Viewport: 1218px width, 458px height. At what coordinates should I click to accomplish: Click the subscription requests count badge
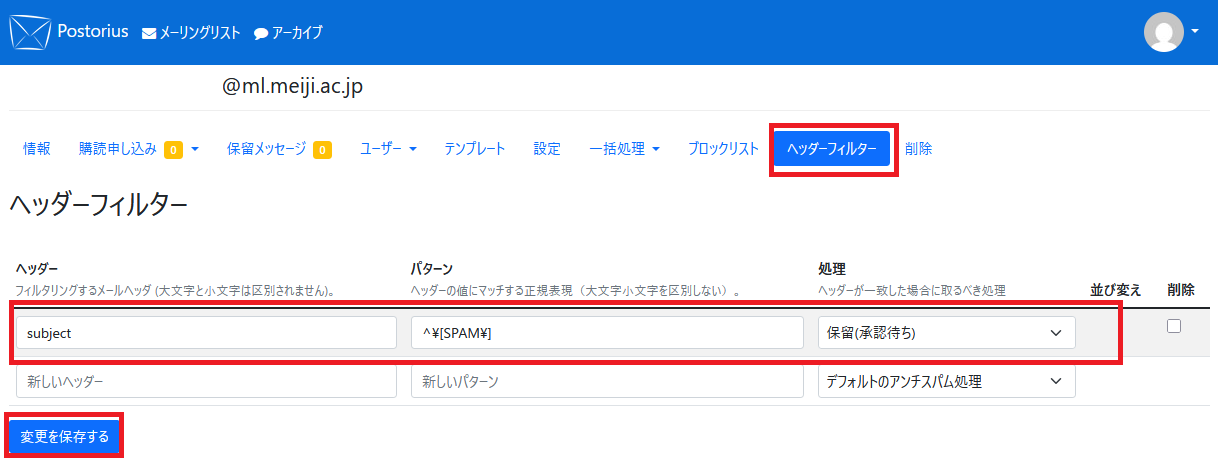173,150
